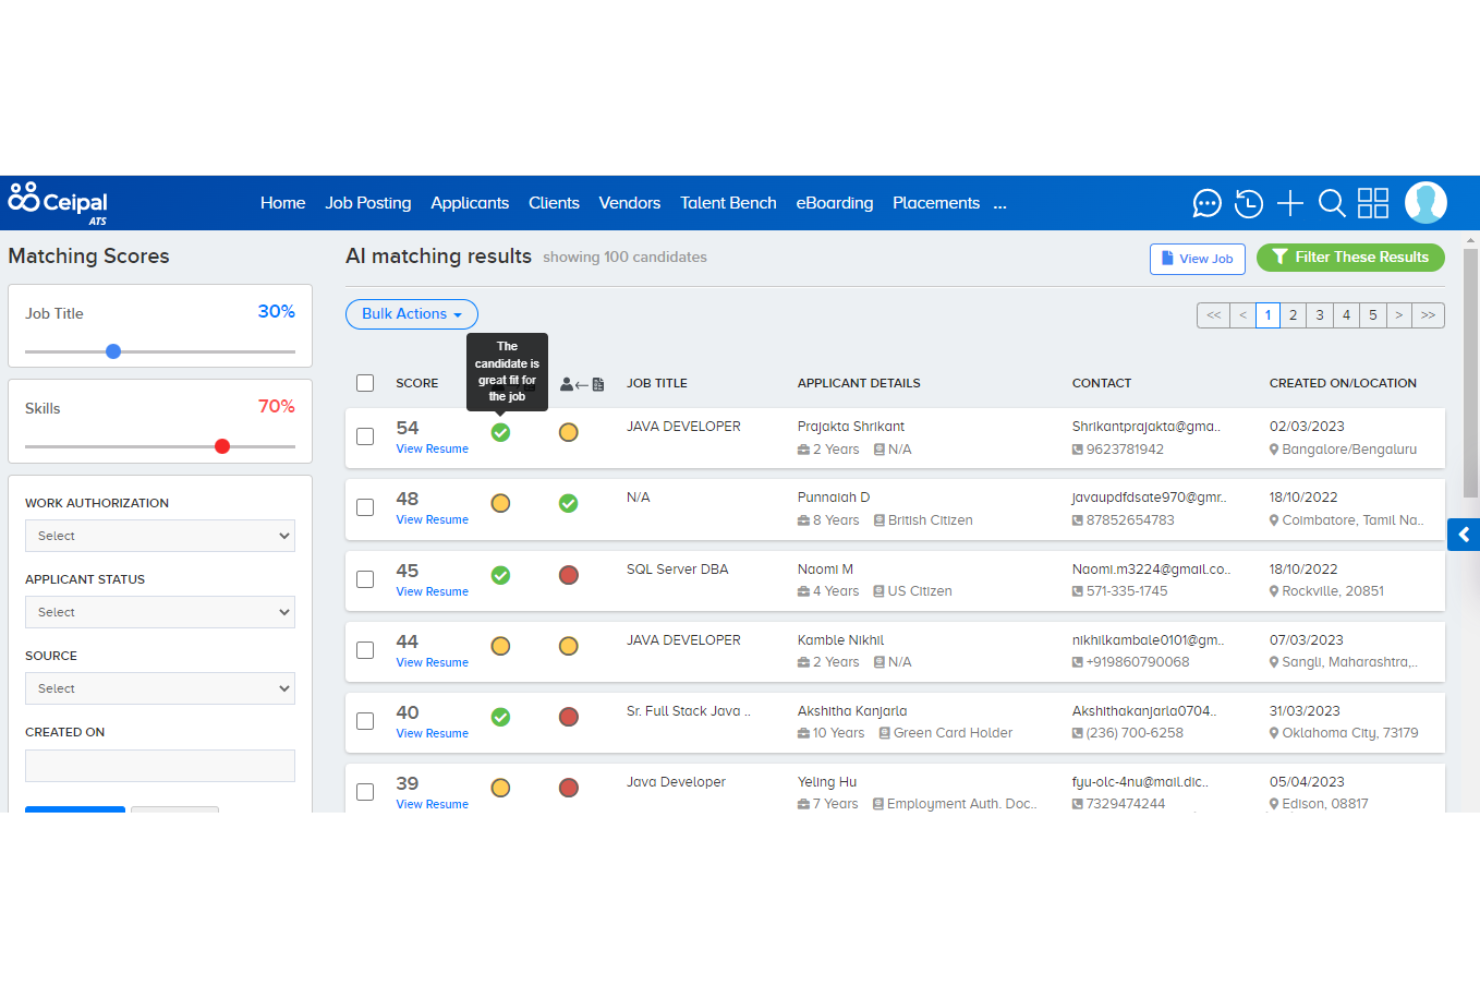This screenshot has width=1480, height=987.
Task: Open the user profile avatar
Action: 1426,202
